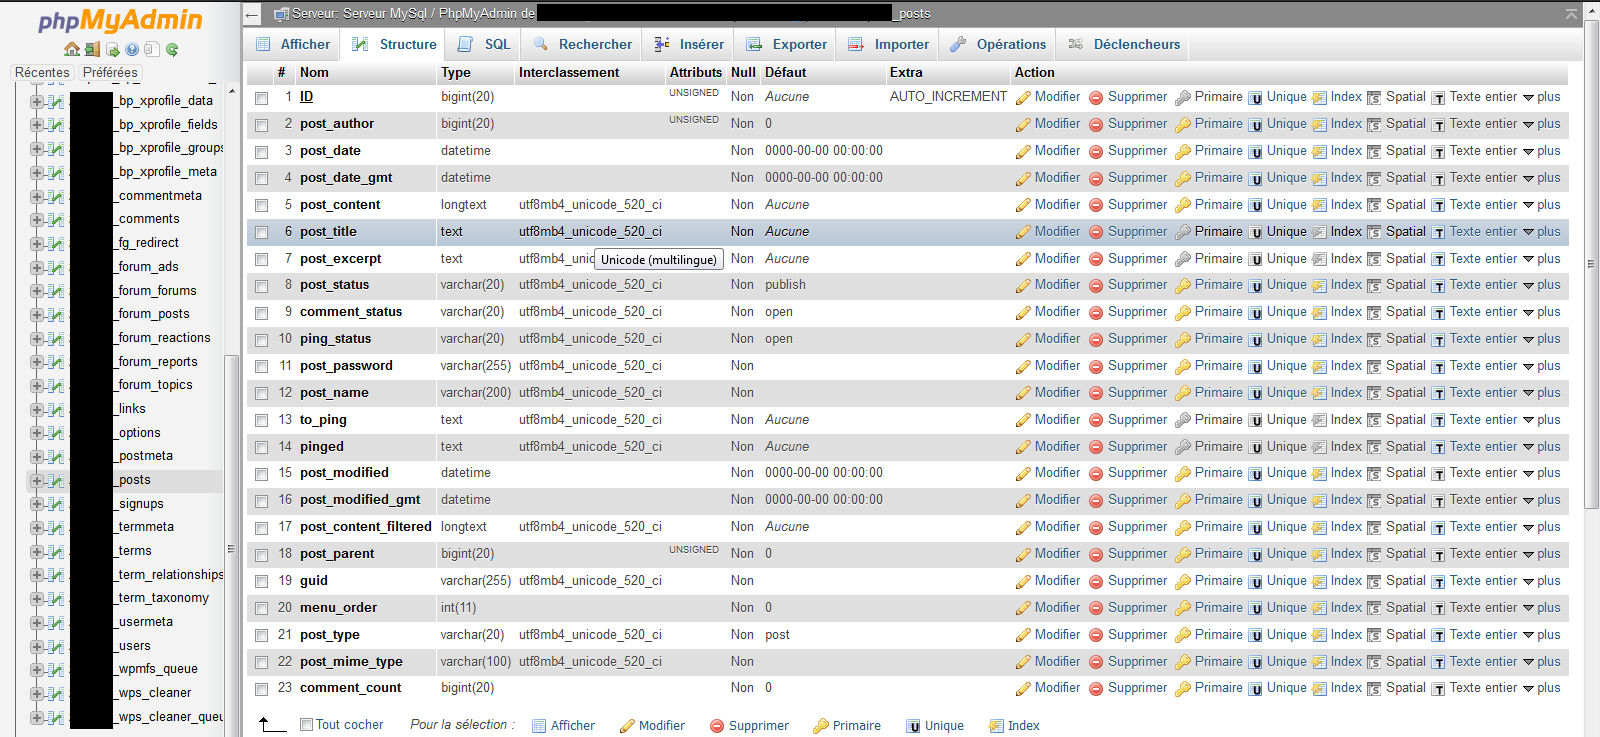1600x737 pixels.
Task: Click table icon next to usermeta in tree
Action: click(56, 623)
